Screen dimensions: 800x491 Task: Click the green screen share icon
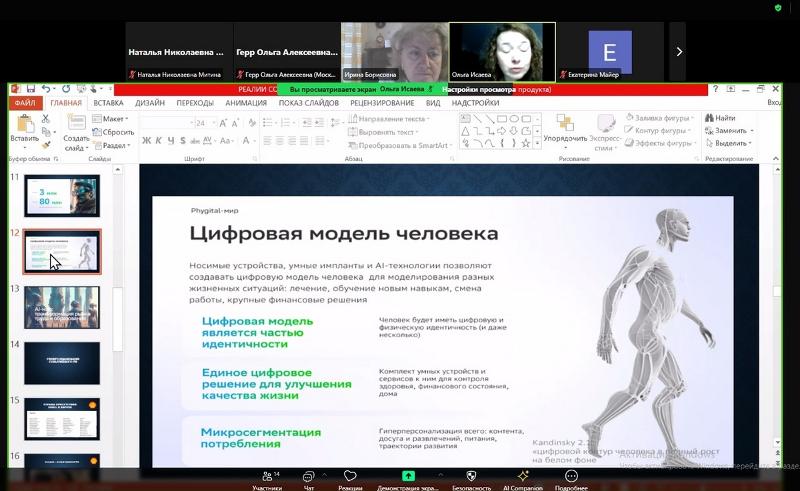pyautogui.click(x=408, y=477)
